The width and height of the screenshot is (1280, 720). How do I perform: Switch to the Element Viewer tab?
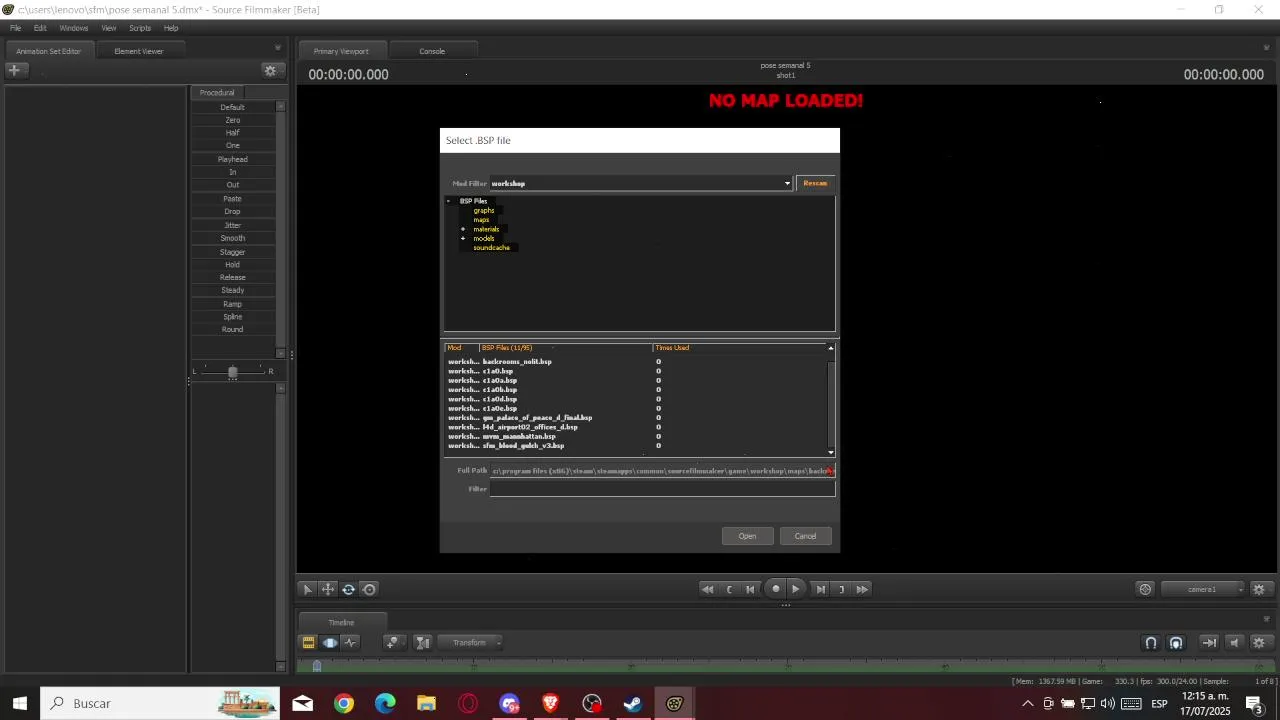(139, 51)
